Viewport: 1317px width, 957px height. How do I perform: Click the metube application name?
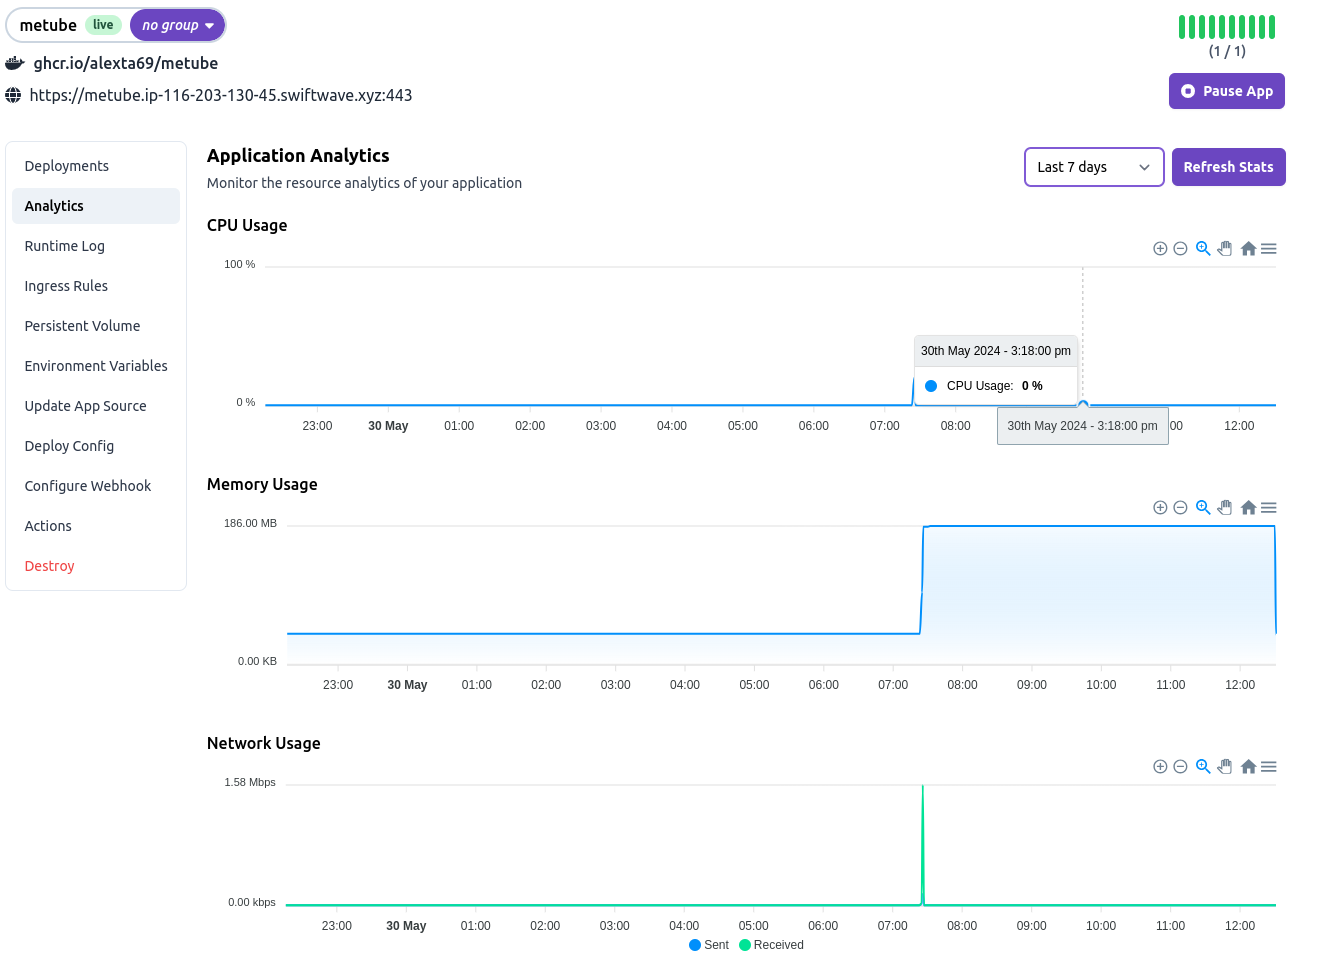click(x=48, y=25)
